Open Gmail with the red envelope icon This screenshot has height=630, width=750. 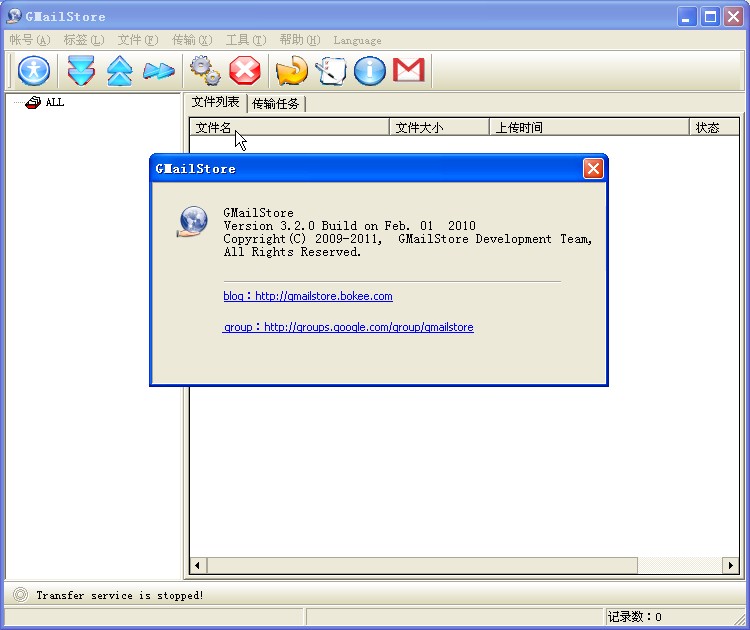click(408, 70)
